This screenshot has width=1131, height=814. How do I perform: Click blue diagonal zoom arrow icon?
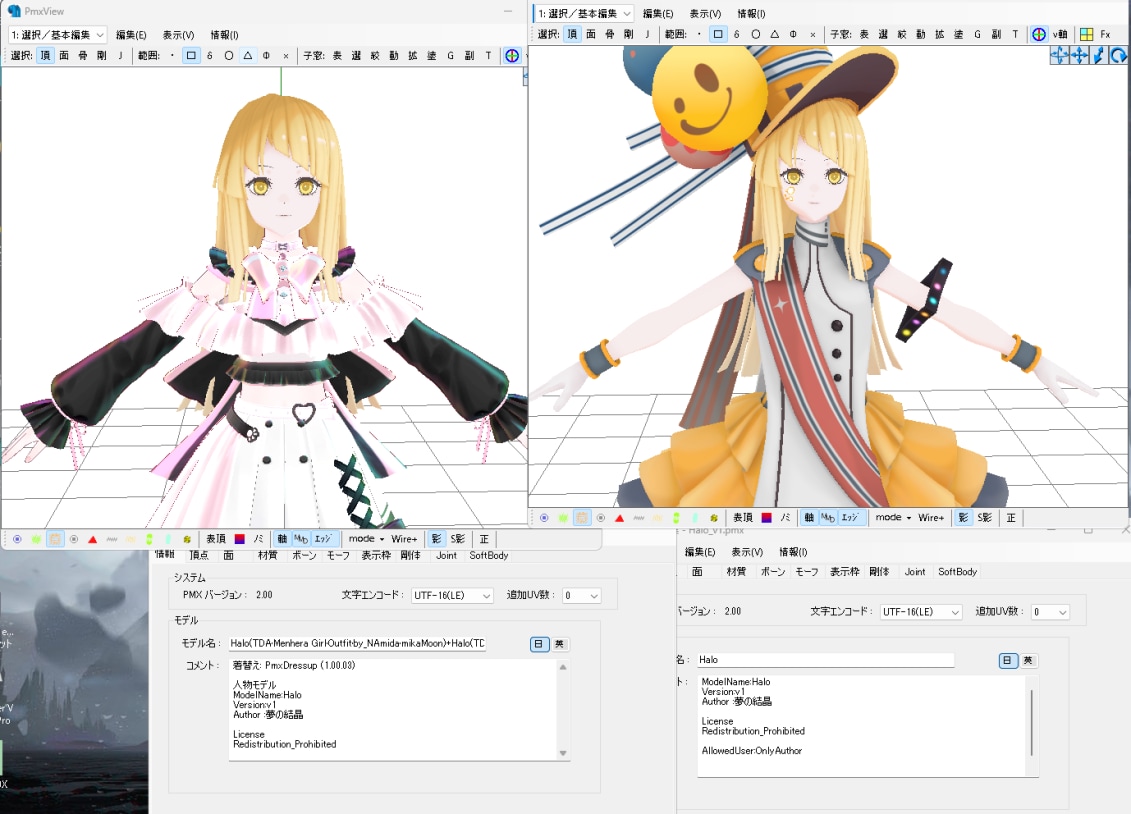[x=1099, y=56]
